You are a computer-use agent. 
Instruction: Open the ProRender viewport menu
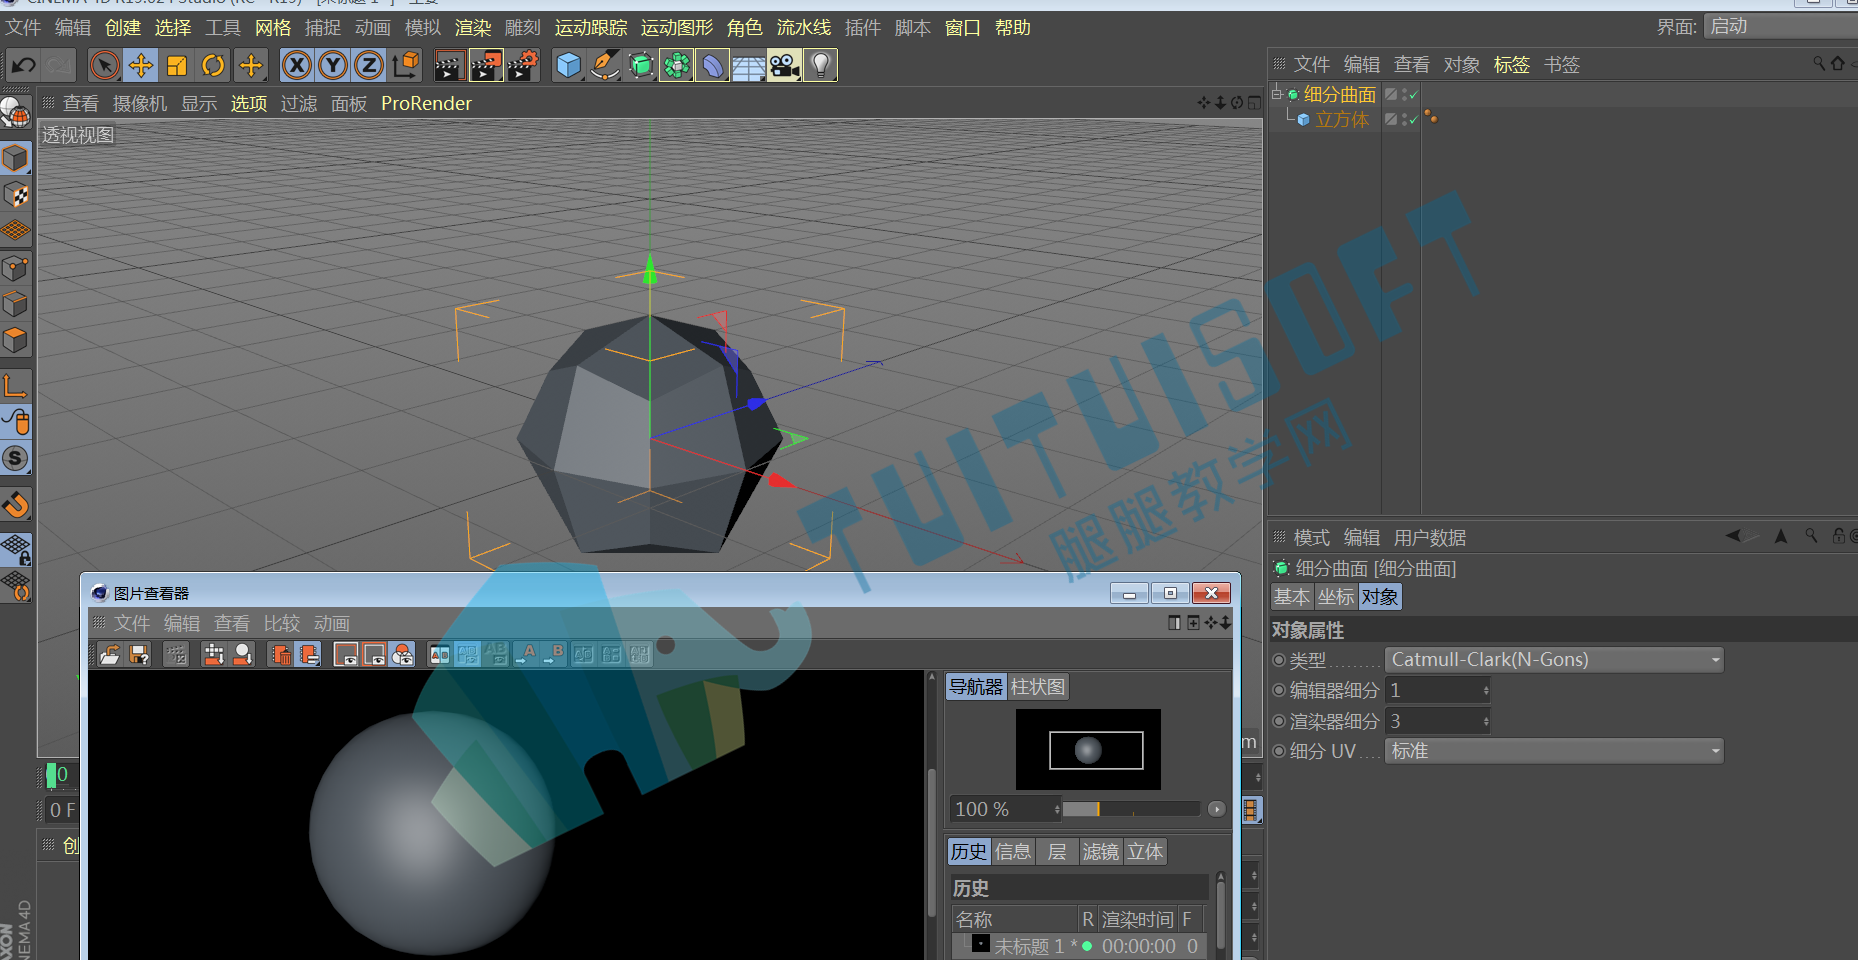point(426,104)
